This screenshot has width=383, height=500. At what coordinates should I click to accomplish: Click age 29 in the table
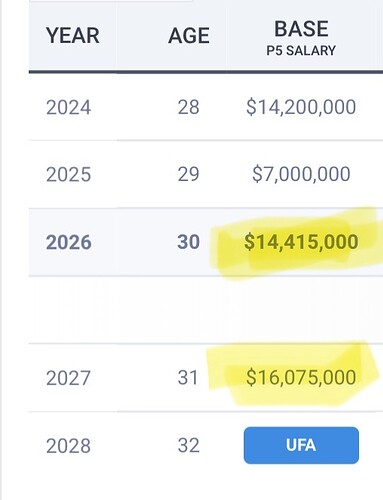coord(188,174)
